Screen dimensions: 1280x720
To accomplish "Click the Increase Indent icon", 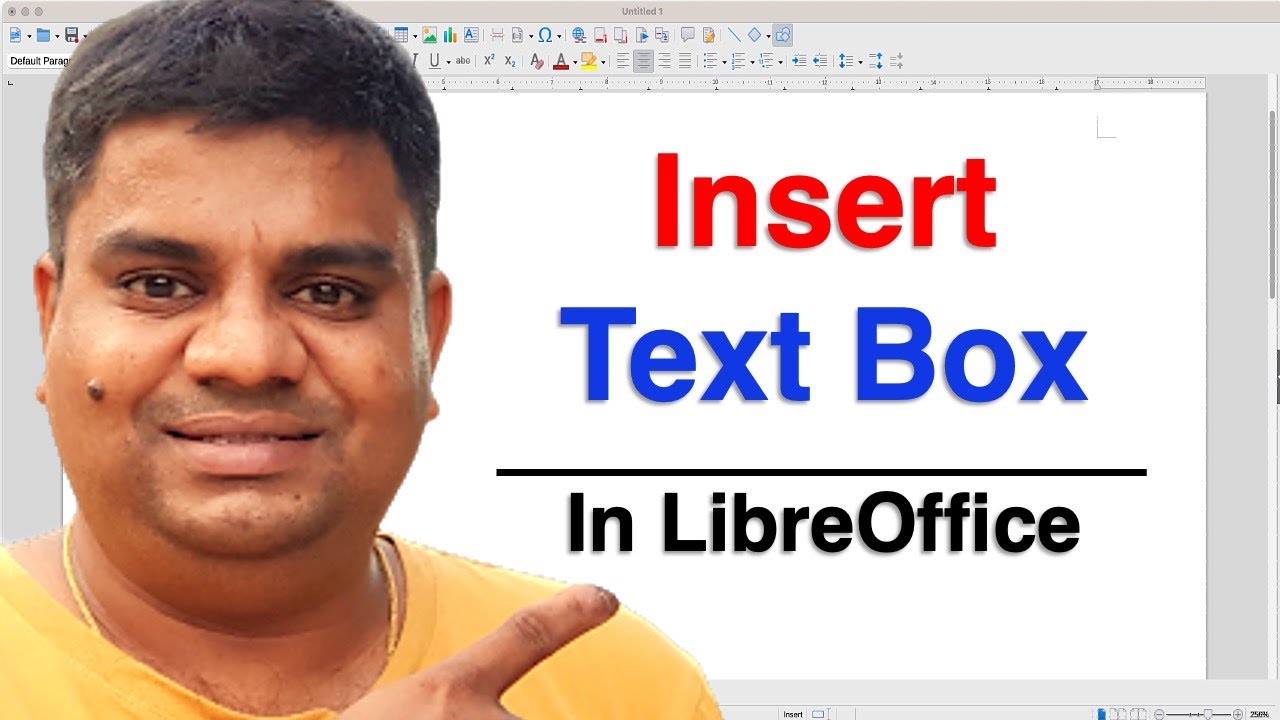I will 799,61.
